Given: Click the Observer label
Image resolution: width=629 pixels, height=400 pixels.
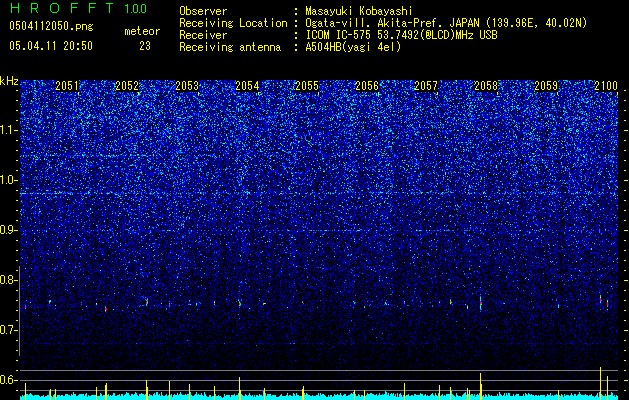Looking at the screenshot, I should click(x=203, y=11).
